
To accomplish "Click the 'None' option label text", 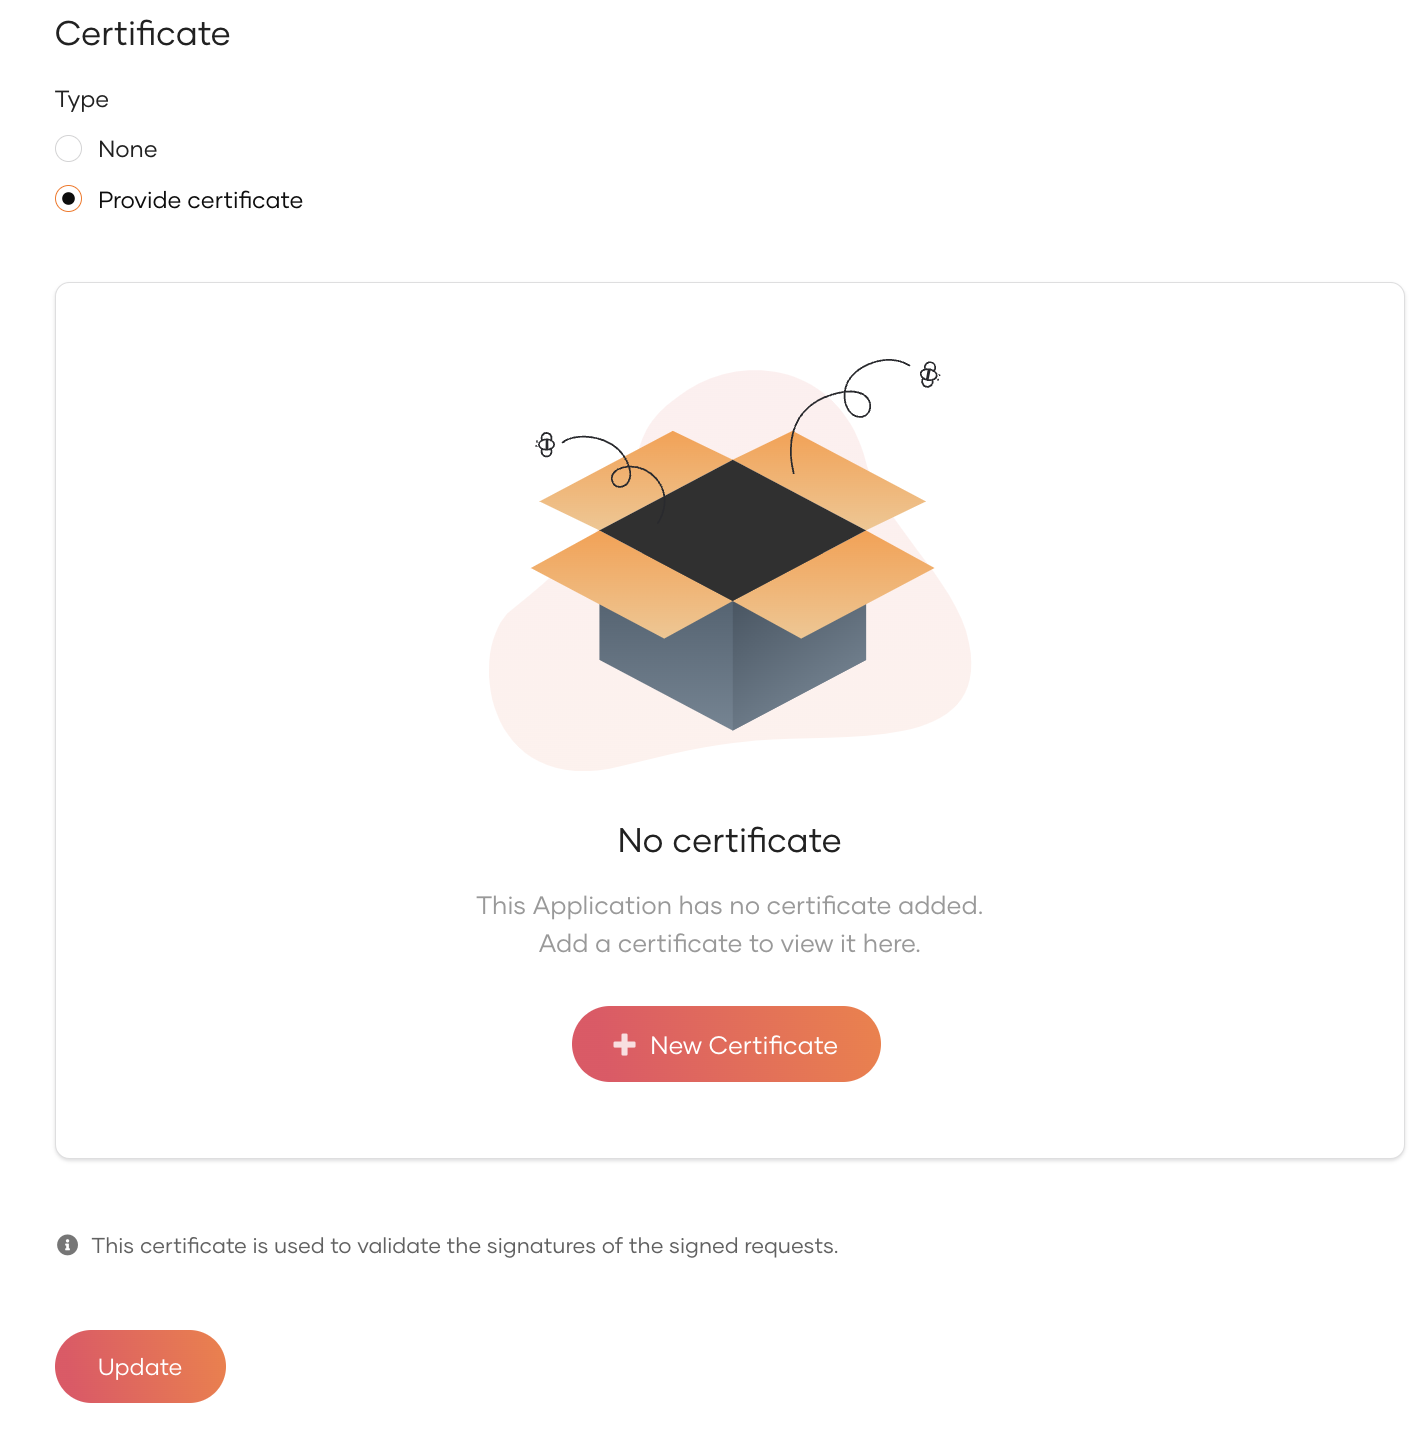I will tap(127, 149).
